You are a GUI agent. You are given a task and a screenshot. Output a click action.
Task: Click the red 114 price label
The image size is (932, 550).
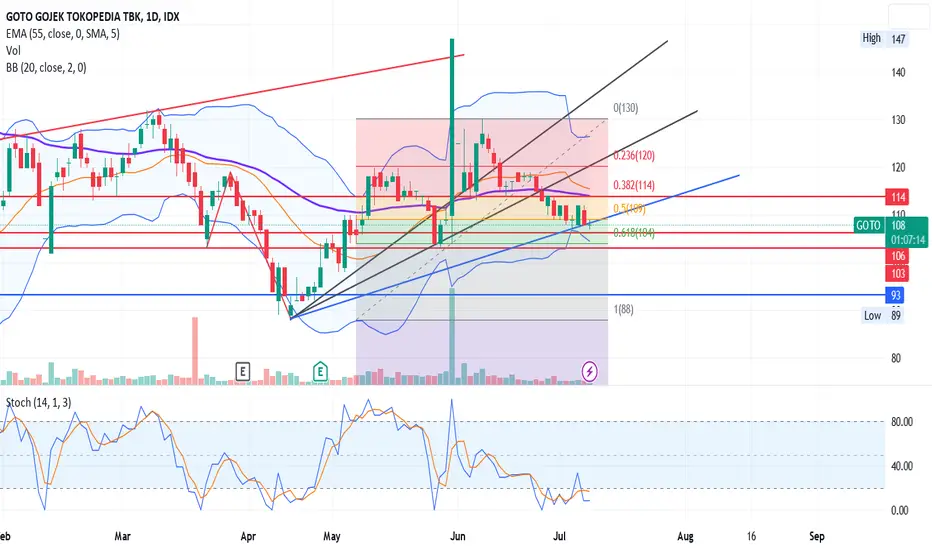[898, 197]
